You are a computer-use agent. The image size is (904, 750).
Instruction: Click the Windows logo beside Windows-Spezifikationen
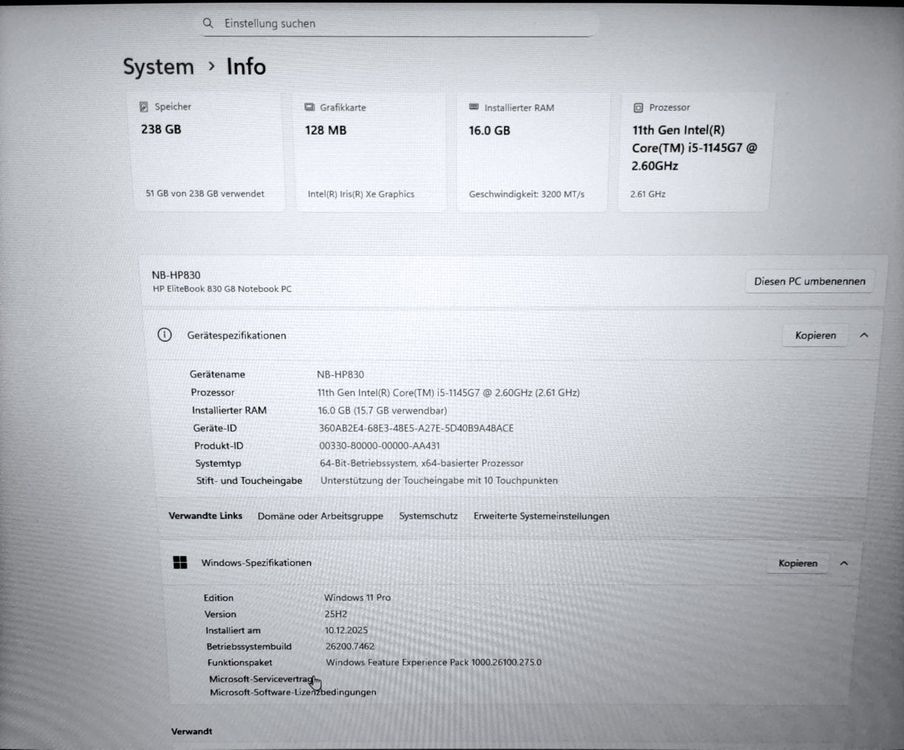coord(180,562)
